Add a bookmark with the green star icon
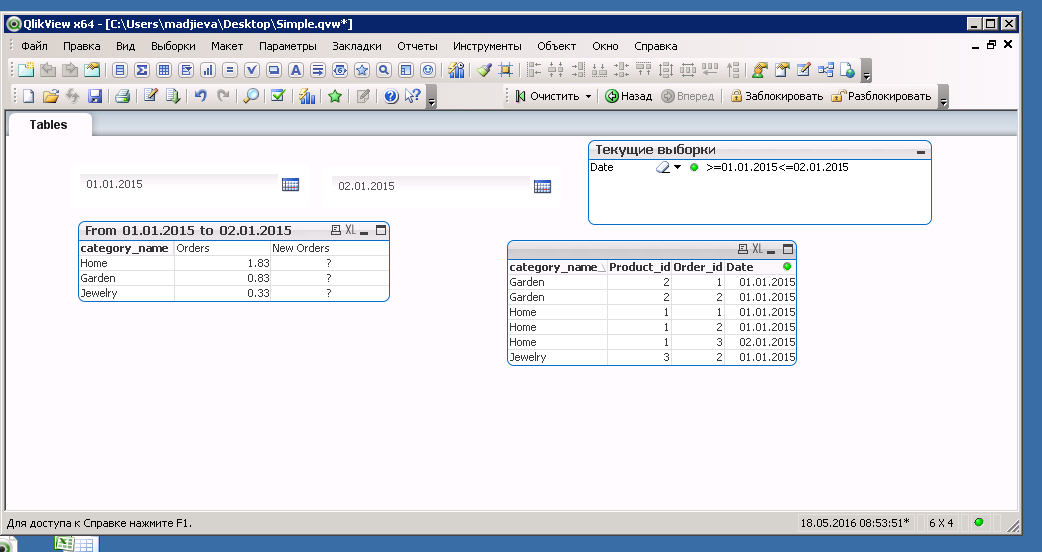This screenshot has width=1042, height=552. 335,96
